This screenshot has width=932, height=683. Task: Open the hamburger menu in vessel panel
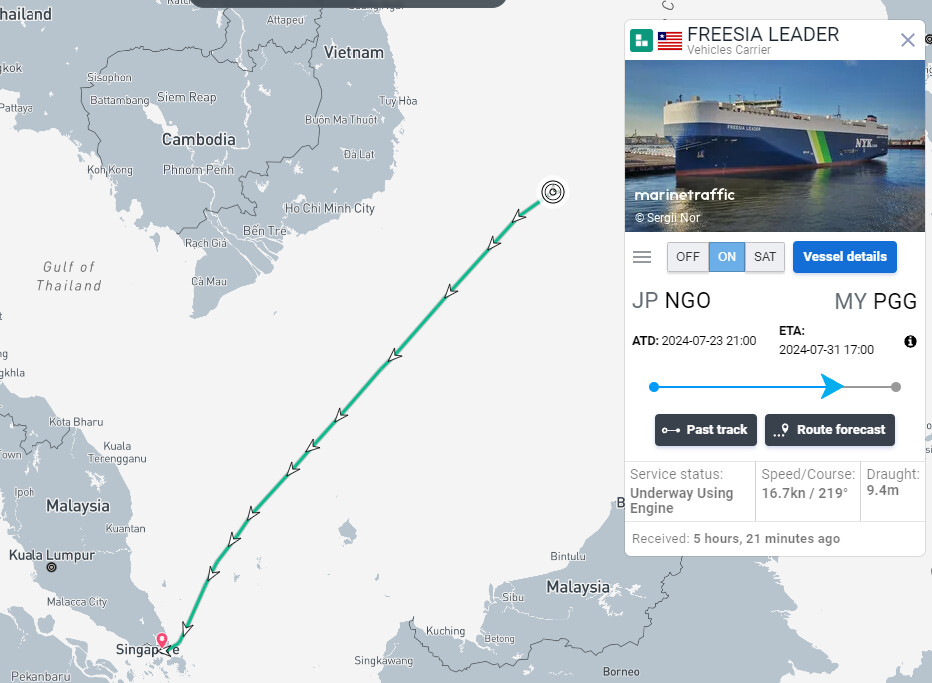click(x=642, y=257)
